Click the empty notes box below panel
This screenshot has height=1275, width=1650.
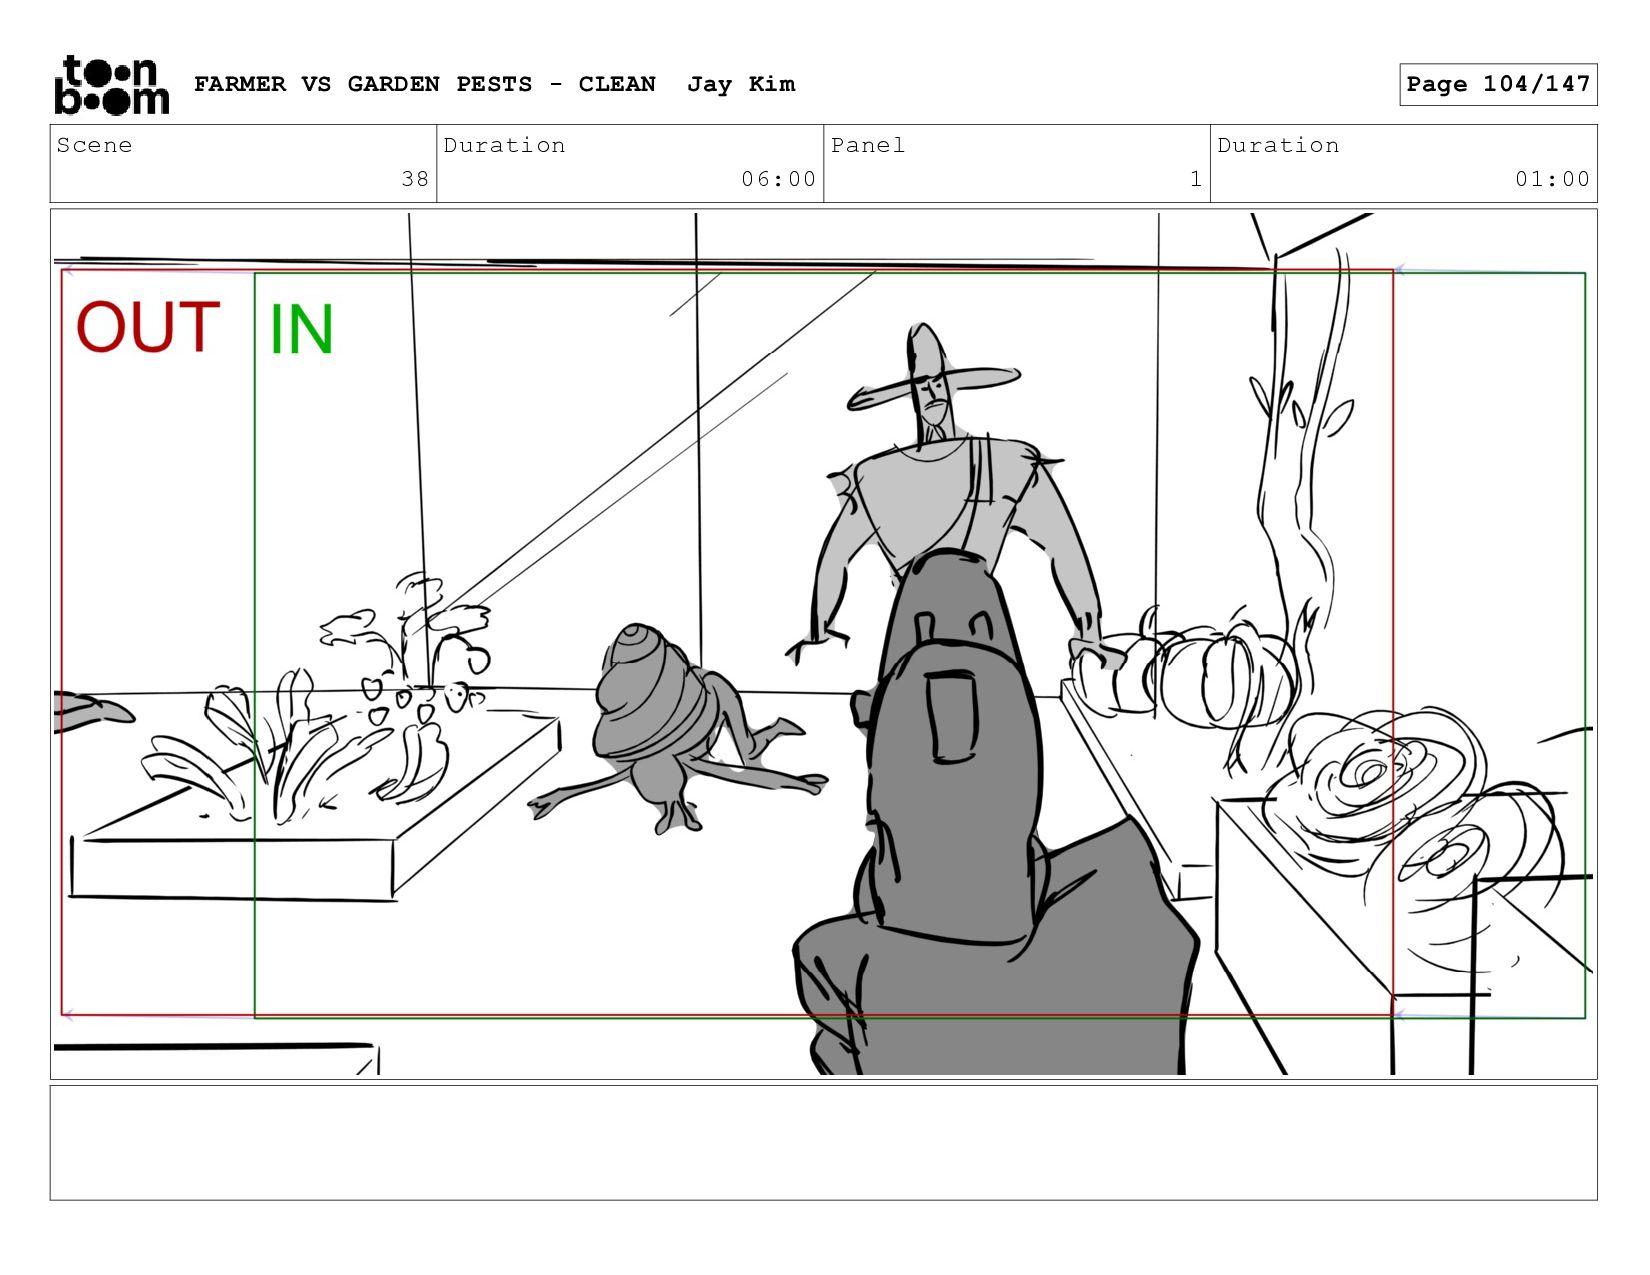pos(823,1143)
